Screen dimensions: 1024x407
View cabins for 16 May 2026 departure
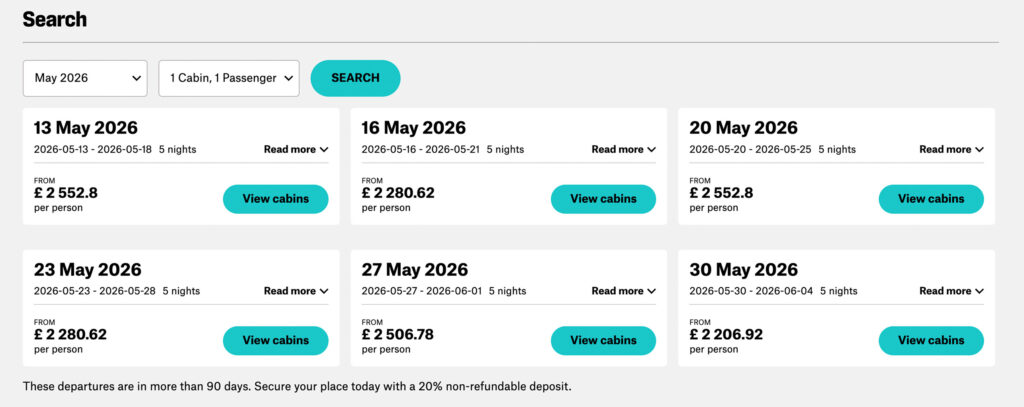point(603,199)
